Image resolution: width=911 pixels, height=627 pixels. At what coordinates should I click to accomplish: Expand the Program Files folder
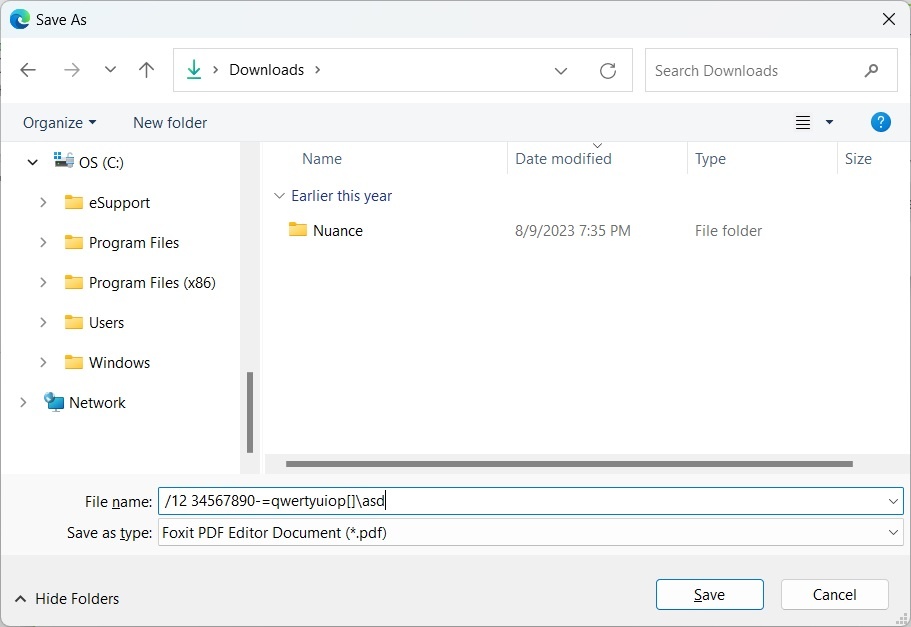pyautogui.click(x=43, y=242)
